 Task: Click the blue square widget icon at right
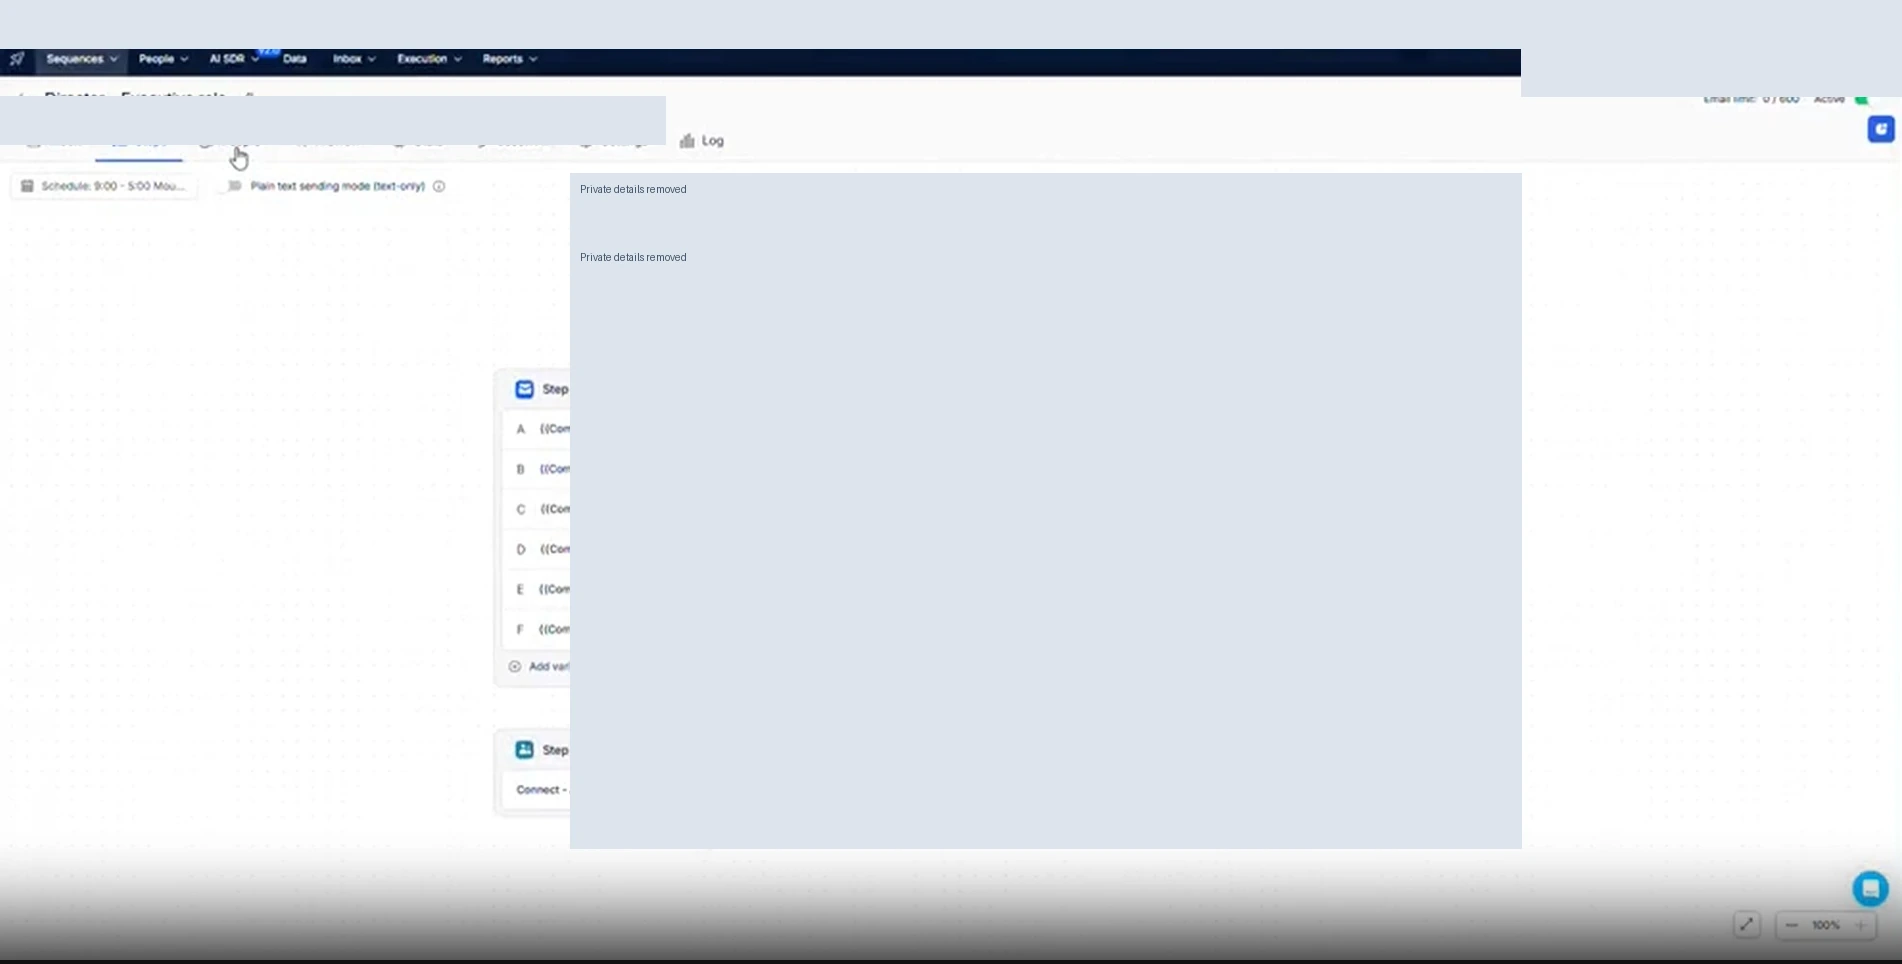point(1881,129)
